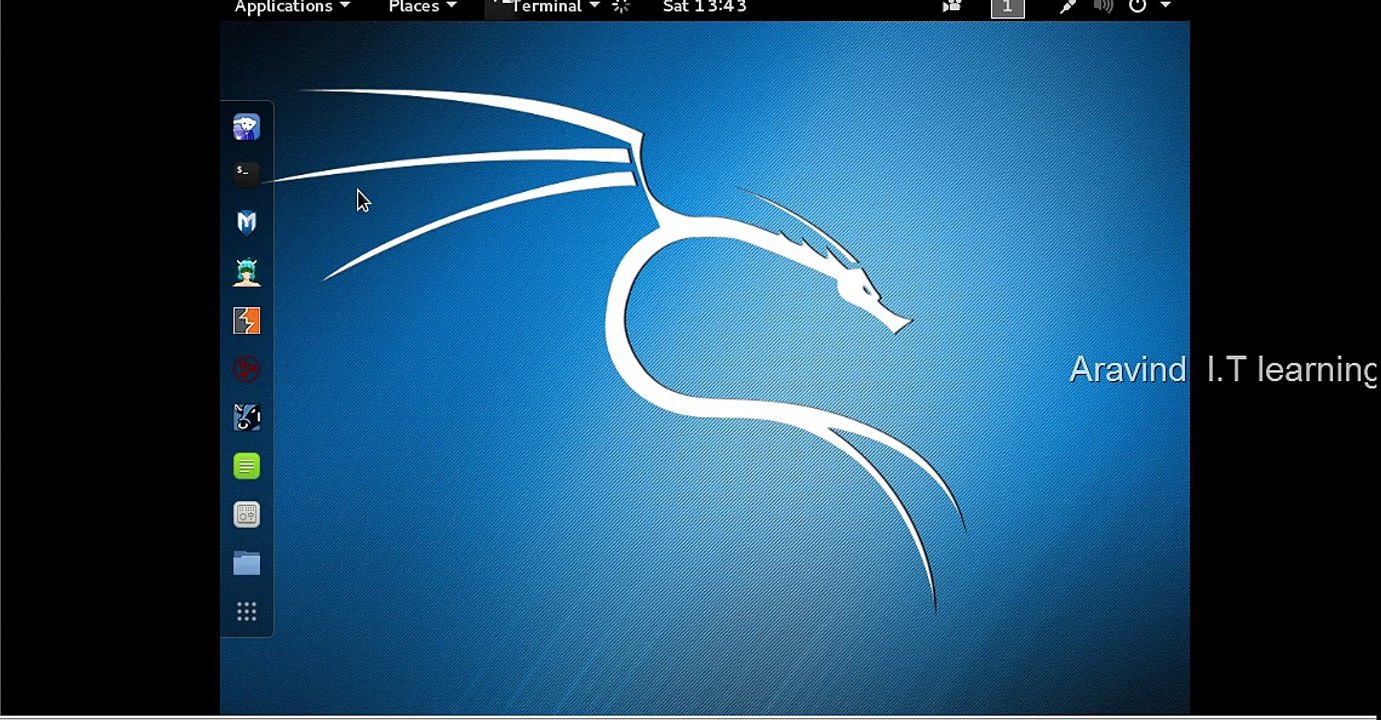Open Burp Suite from the dock
The height and width of the screenshot is (720, 1381).
(x=246, y=320)
